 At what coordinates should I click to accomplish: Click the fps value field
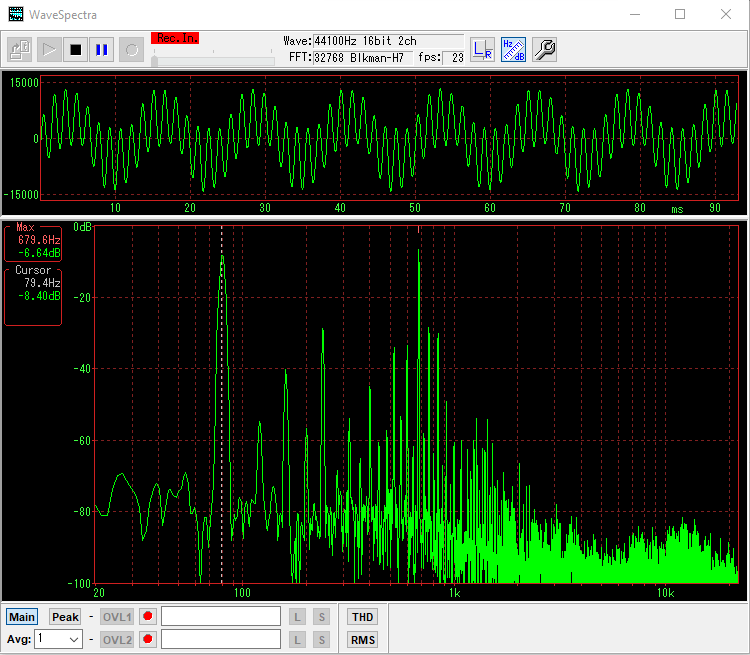pos(453,58)
